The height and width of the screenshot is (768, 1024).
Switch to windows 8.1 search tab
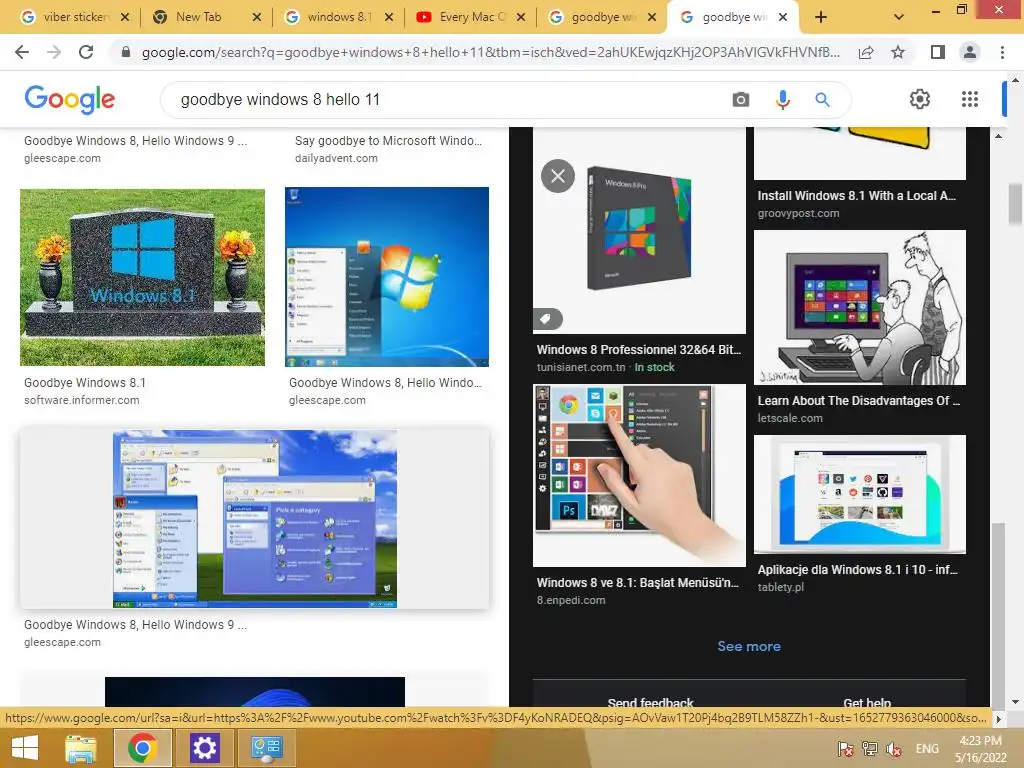point(330,17)
